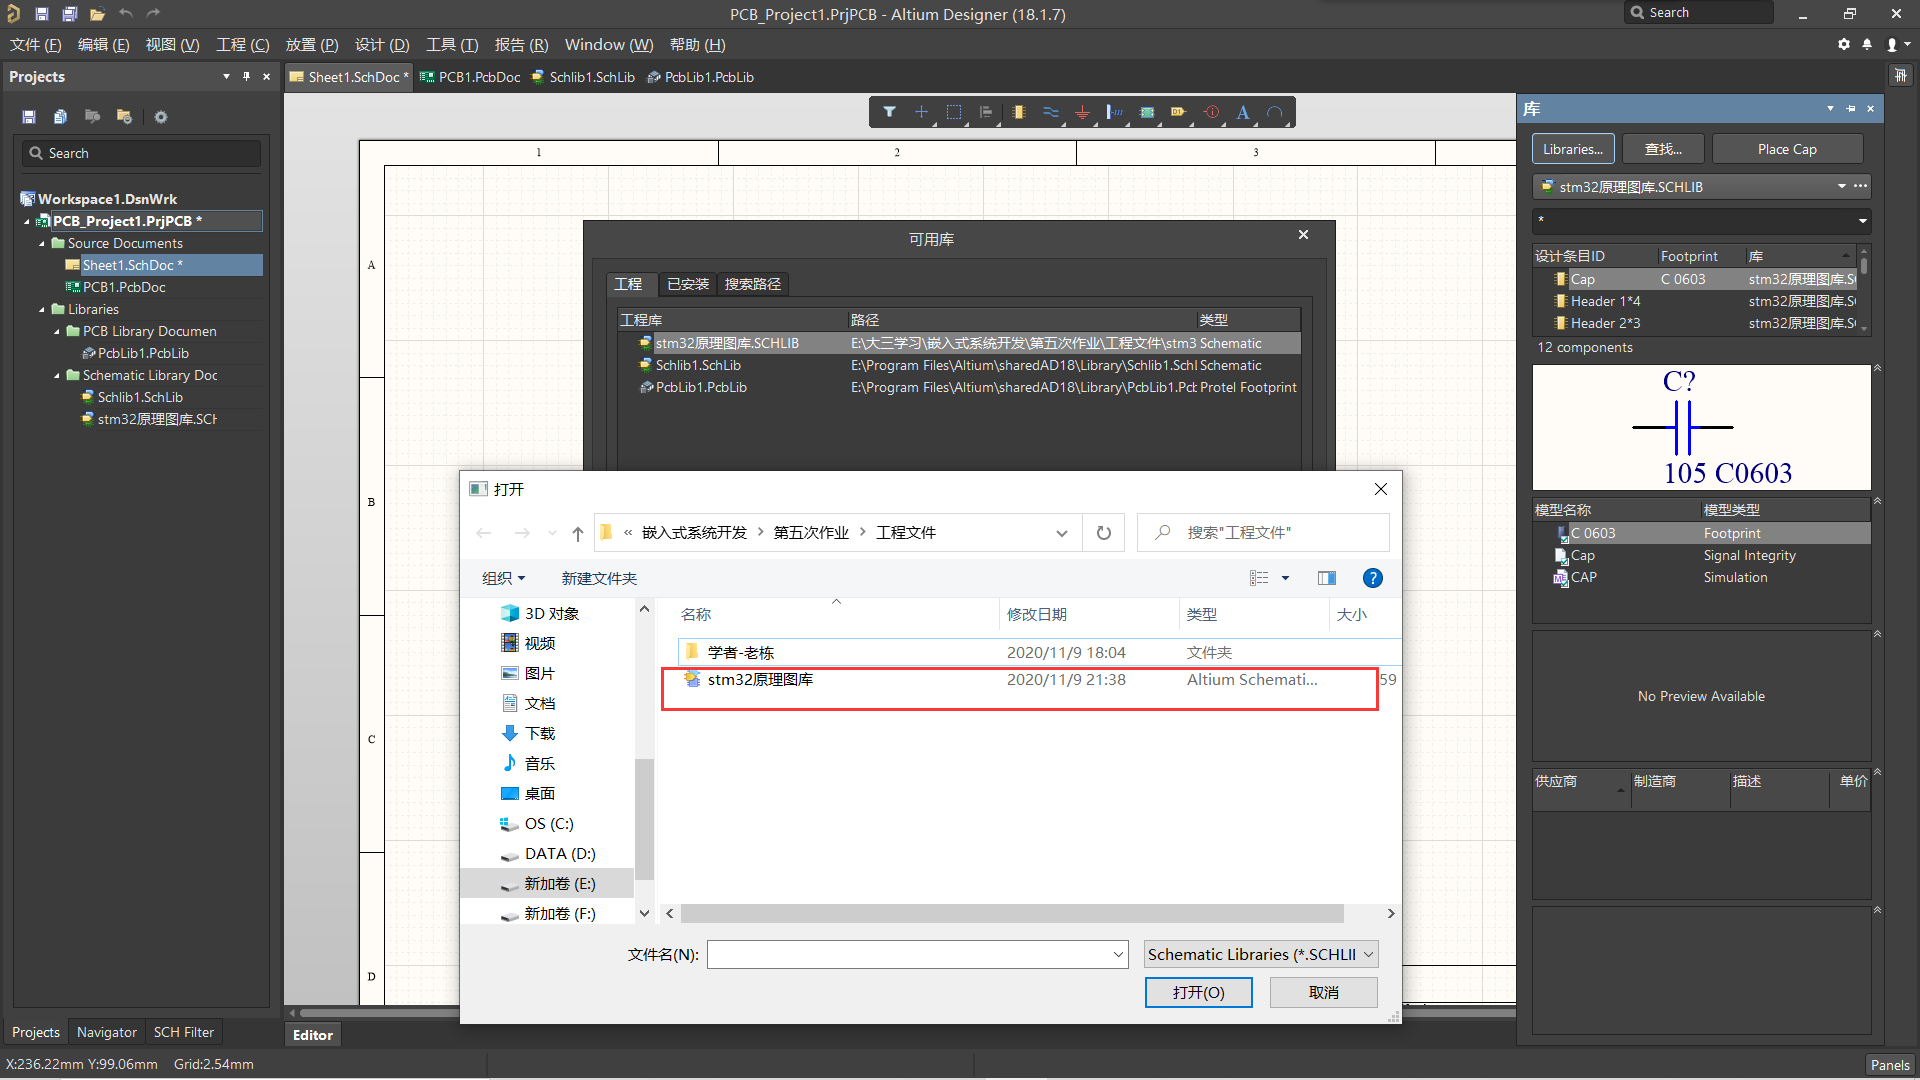
Task: Open the 组织 dropdown menu
Action: (503, 578)
